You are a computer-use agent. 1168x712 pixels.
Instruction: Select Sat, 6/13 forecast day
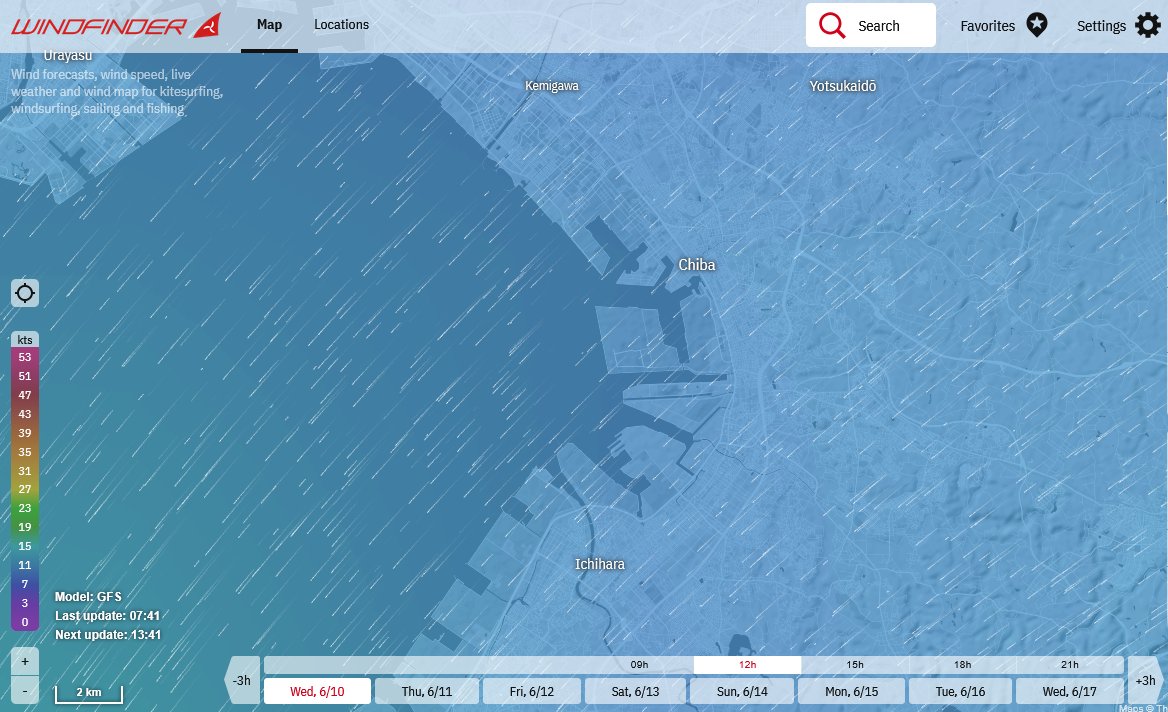[x=635, y=691]
